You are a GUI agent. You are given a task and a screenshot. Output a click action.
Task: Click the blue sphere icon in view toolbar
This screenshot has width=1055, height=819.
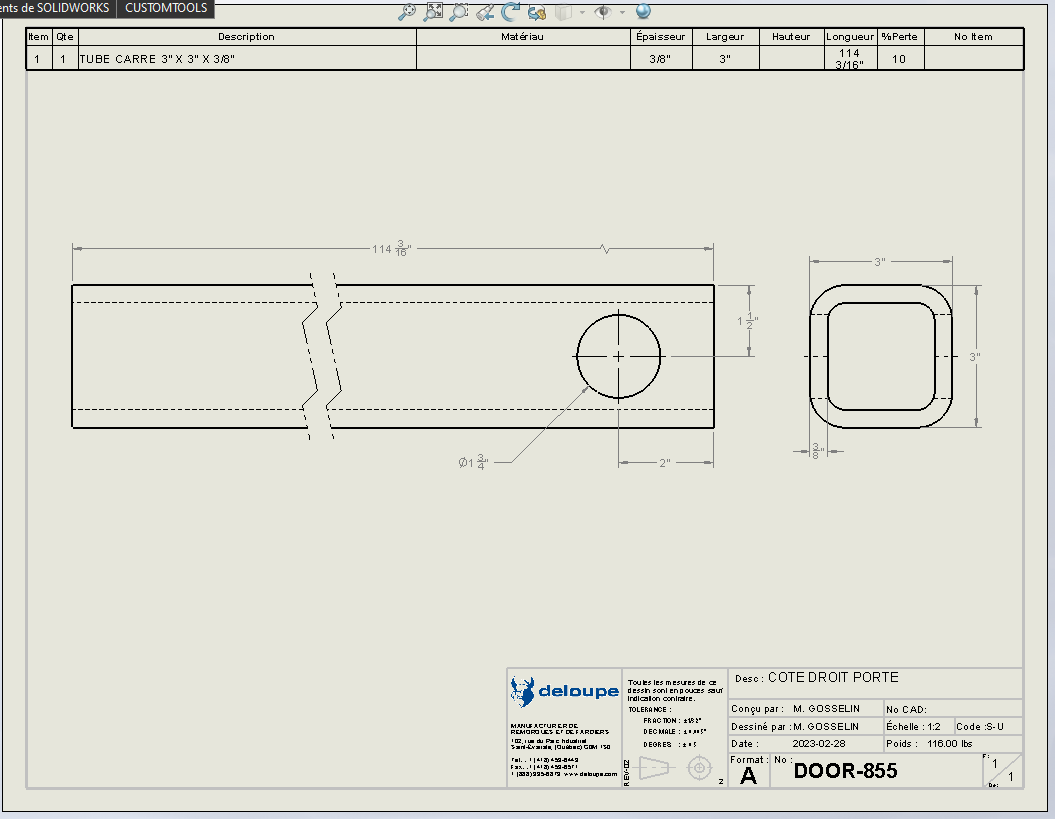(643, 12)
